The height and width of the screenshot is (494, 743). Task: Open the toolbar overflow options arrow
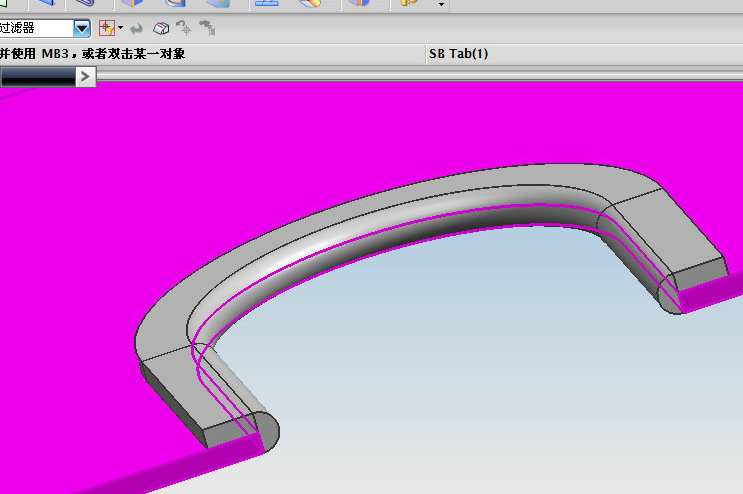[441, 4]
